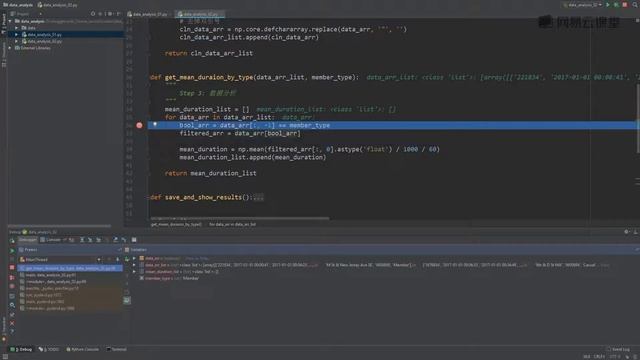Click the highlighted watches icon beside Variables list
Screen dimensions: 640x360
pyautogui.click(x=127, y=300)
